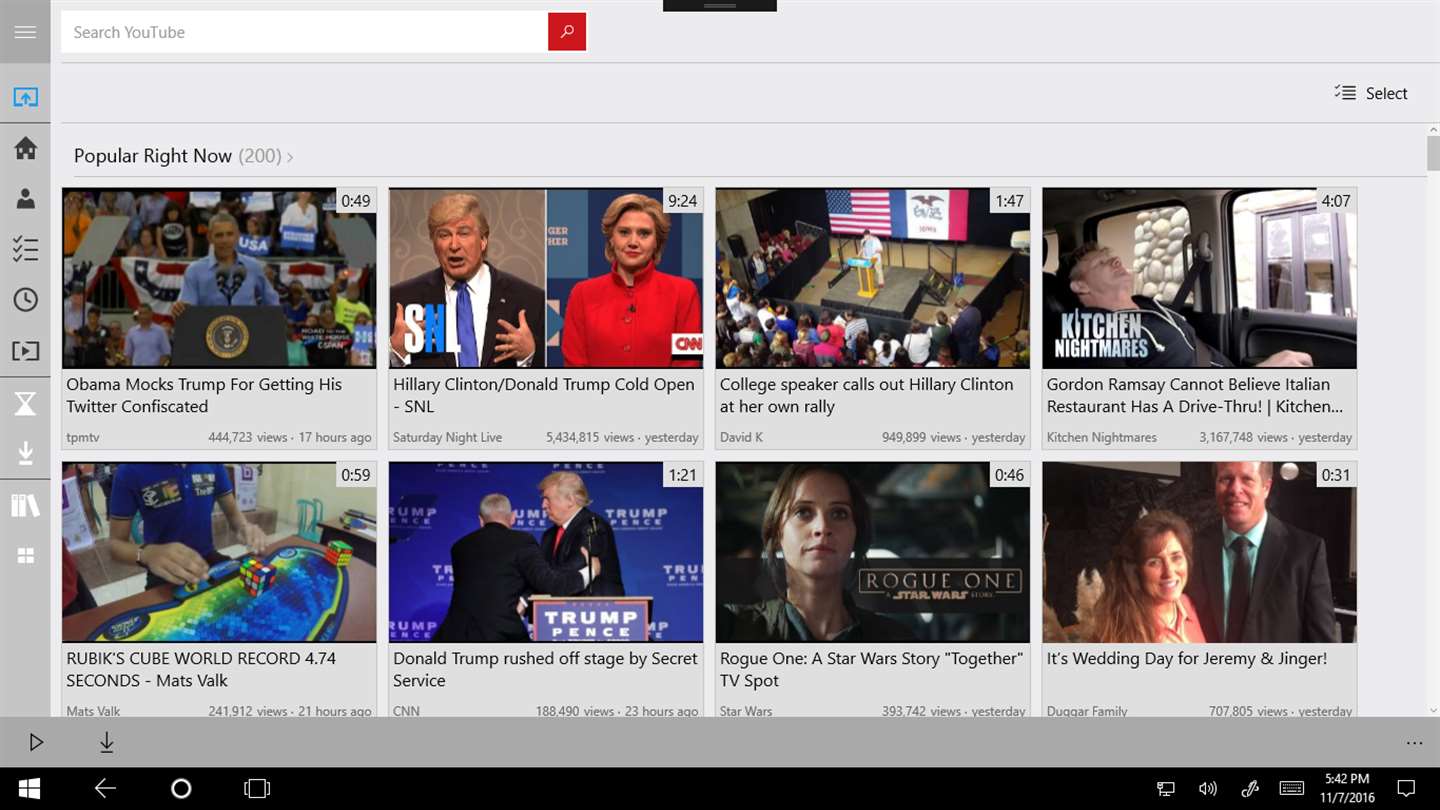Open downloads icon in the sidebar
This screenshot has height=810, width=1440.
click(25, 454)
